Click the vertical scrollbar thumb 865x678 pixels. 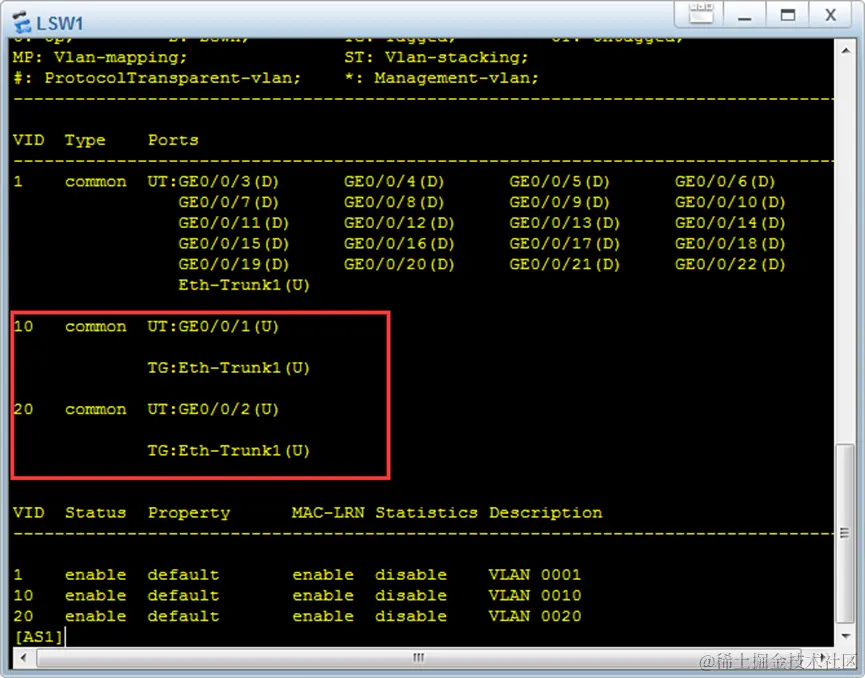[x=846, y=533]
